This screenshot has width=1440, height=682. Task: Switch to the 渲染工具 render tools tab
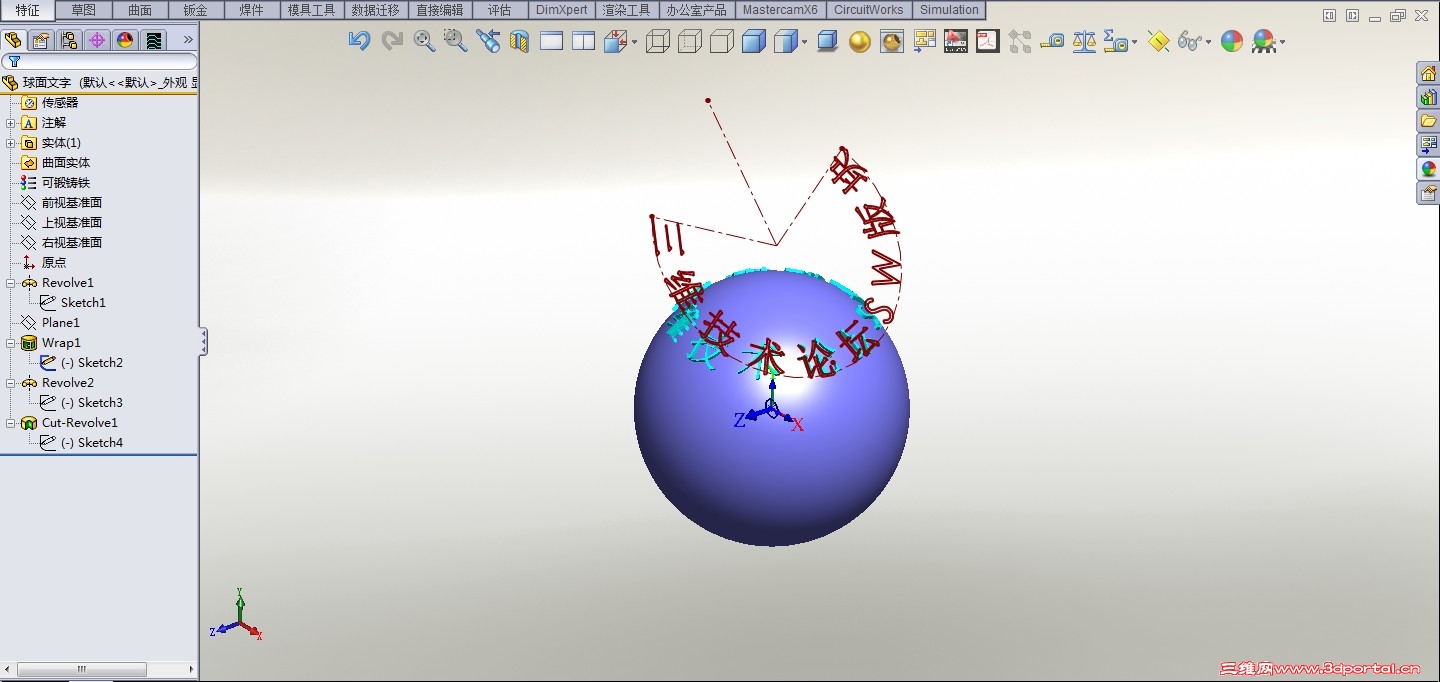(626, 10)
